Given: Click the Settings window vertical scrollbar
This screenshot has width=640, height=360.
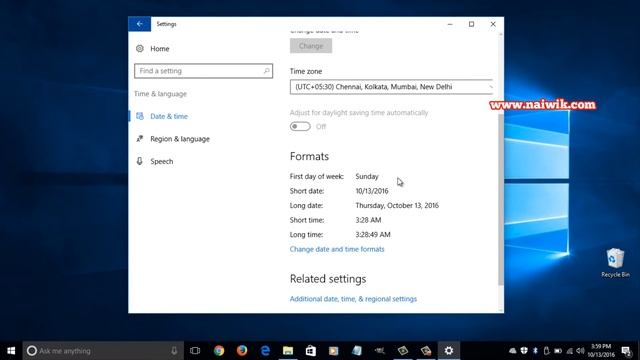Looking at the screenshot, I should click(x=501, y=199).
